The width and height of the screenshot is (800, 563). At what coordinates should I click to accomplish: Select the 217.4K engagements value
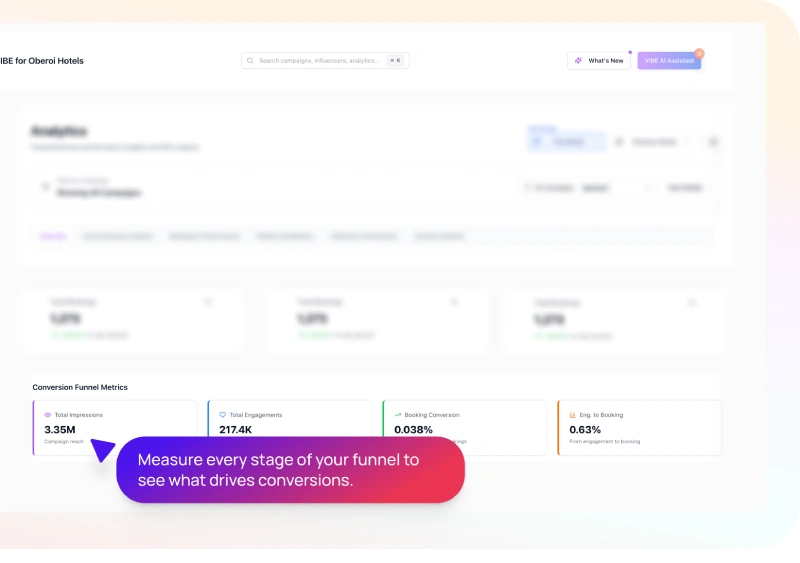pos(236,430)
